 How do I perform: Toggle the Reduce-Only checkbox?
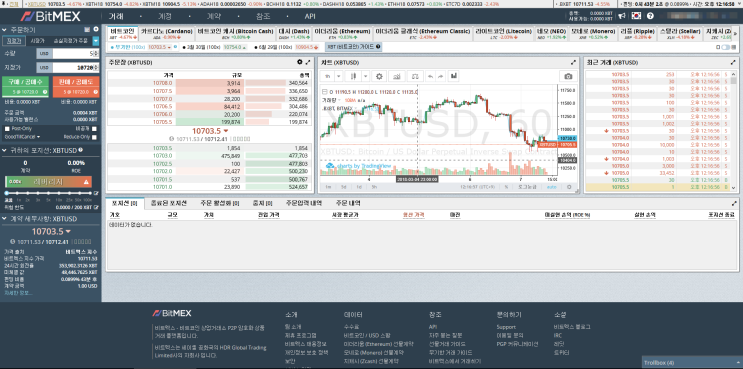click(x=94, y=137)
